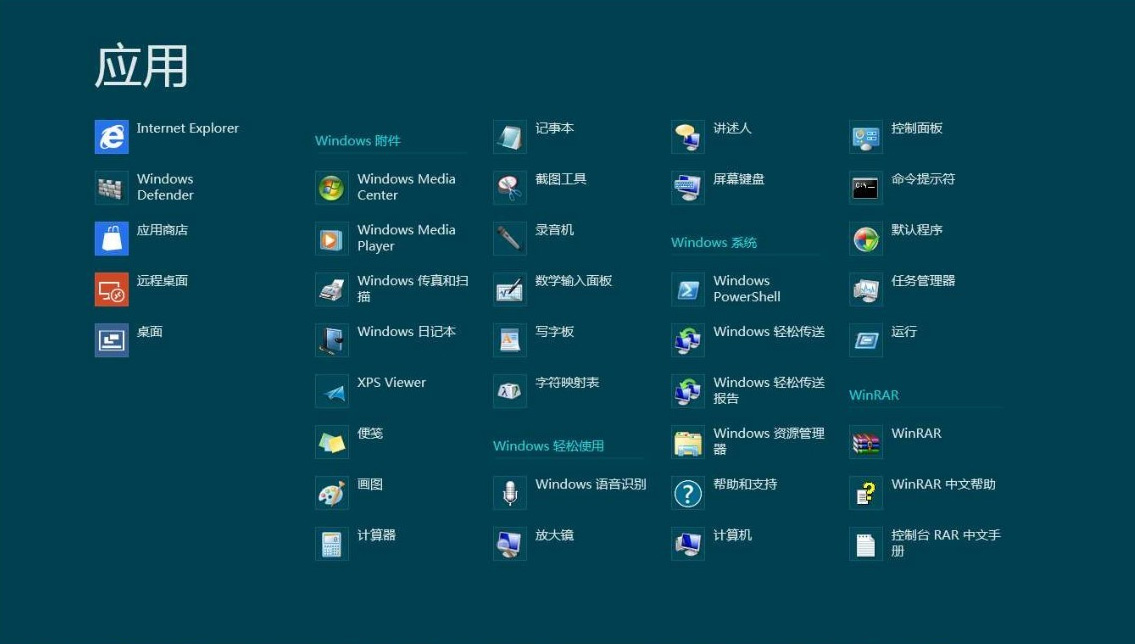Launch the 写字板 WordPad app

coord(510,340)
